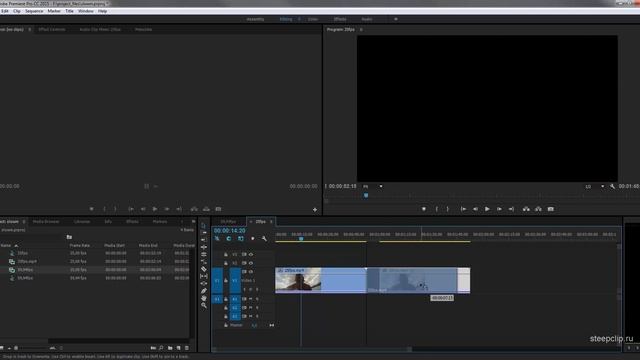Click the timeline timecode 00:00:14:20
Viewport: 640px width, 360px height.
pos(229,231)
